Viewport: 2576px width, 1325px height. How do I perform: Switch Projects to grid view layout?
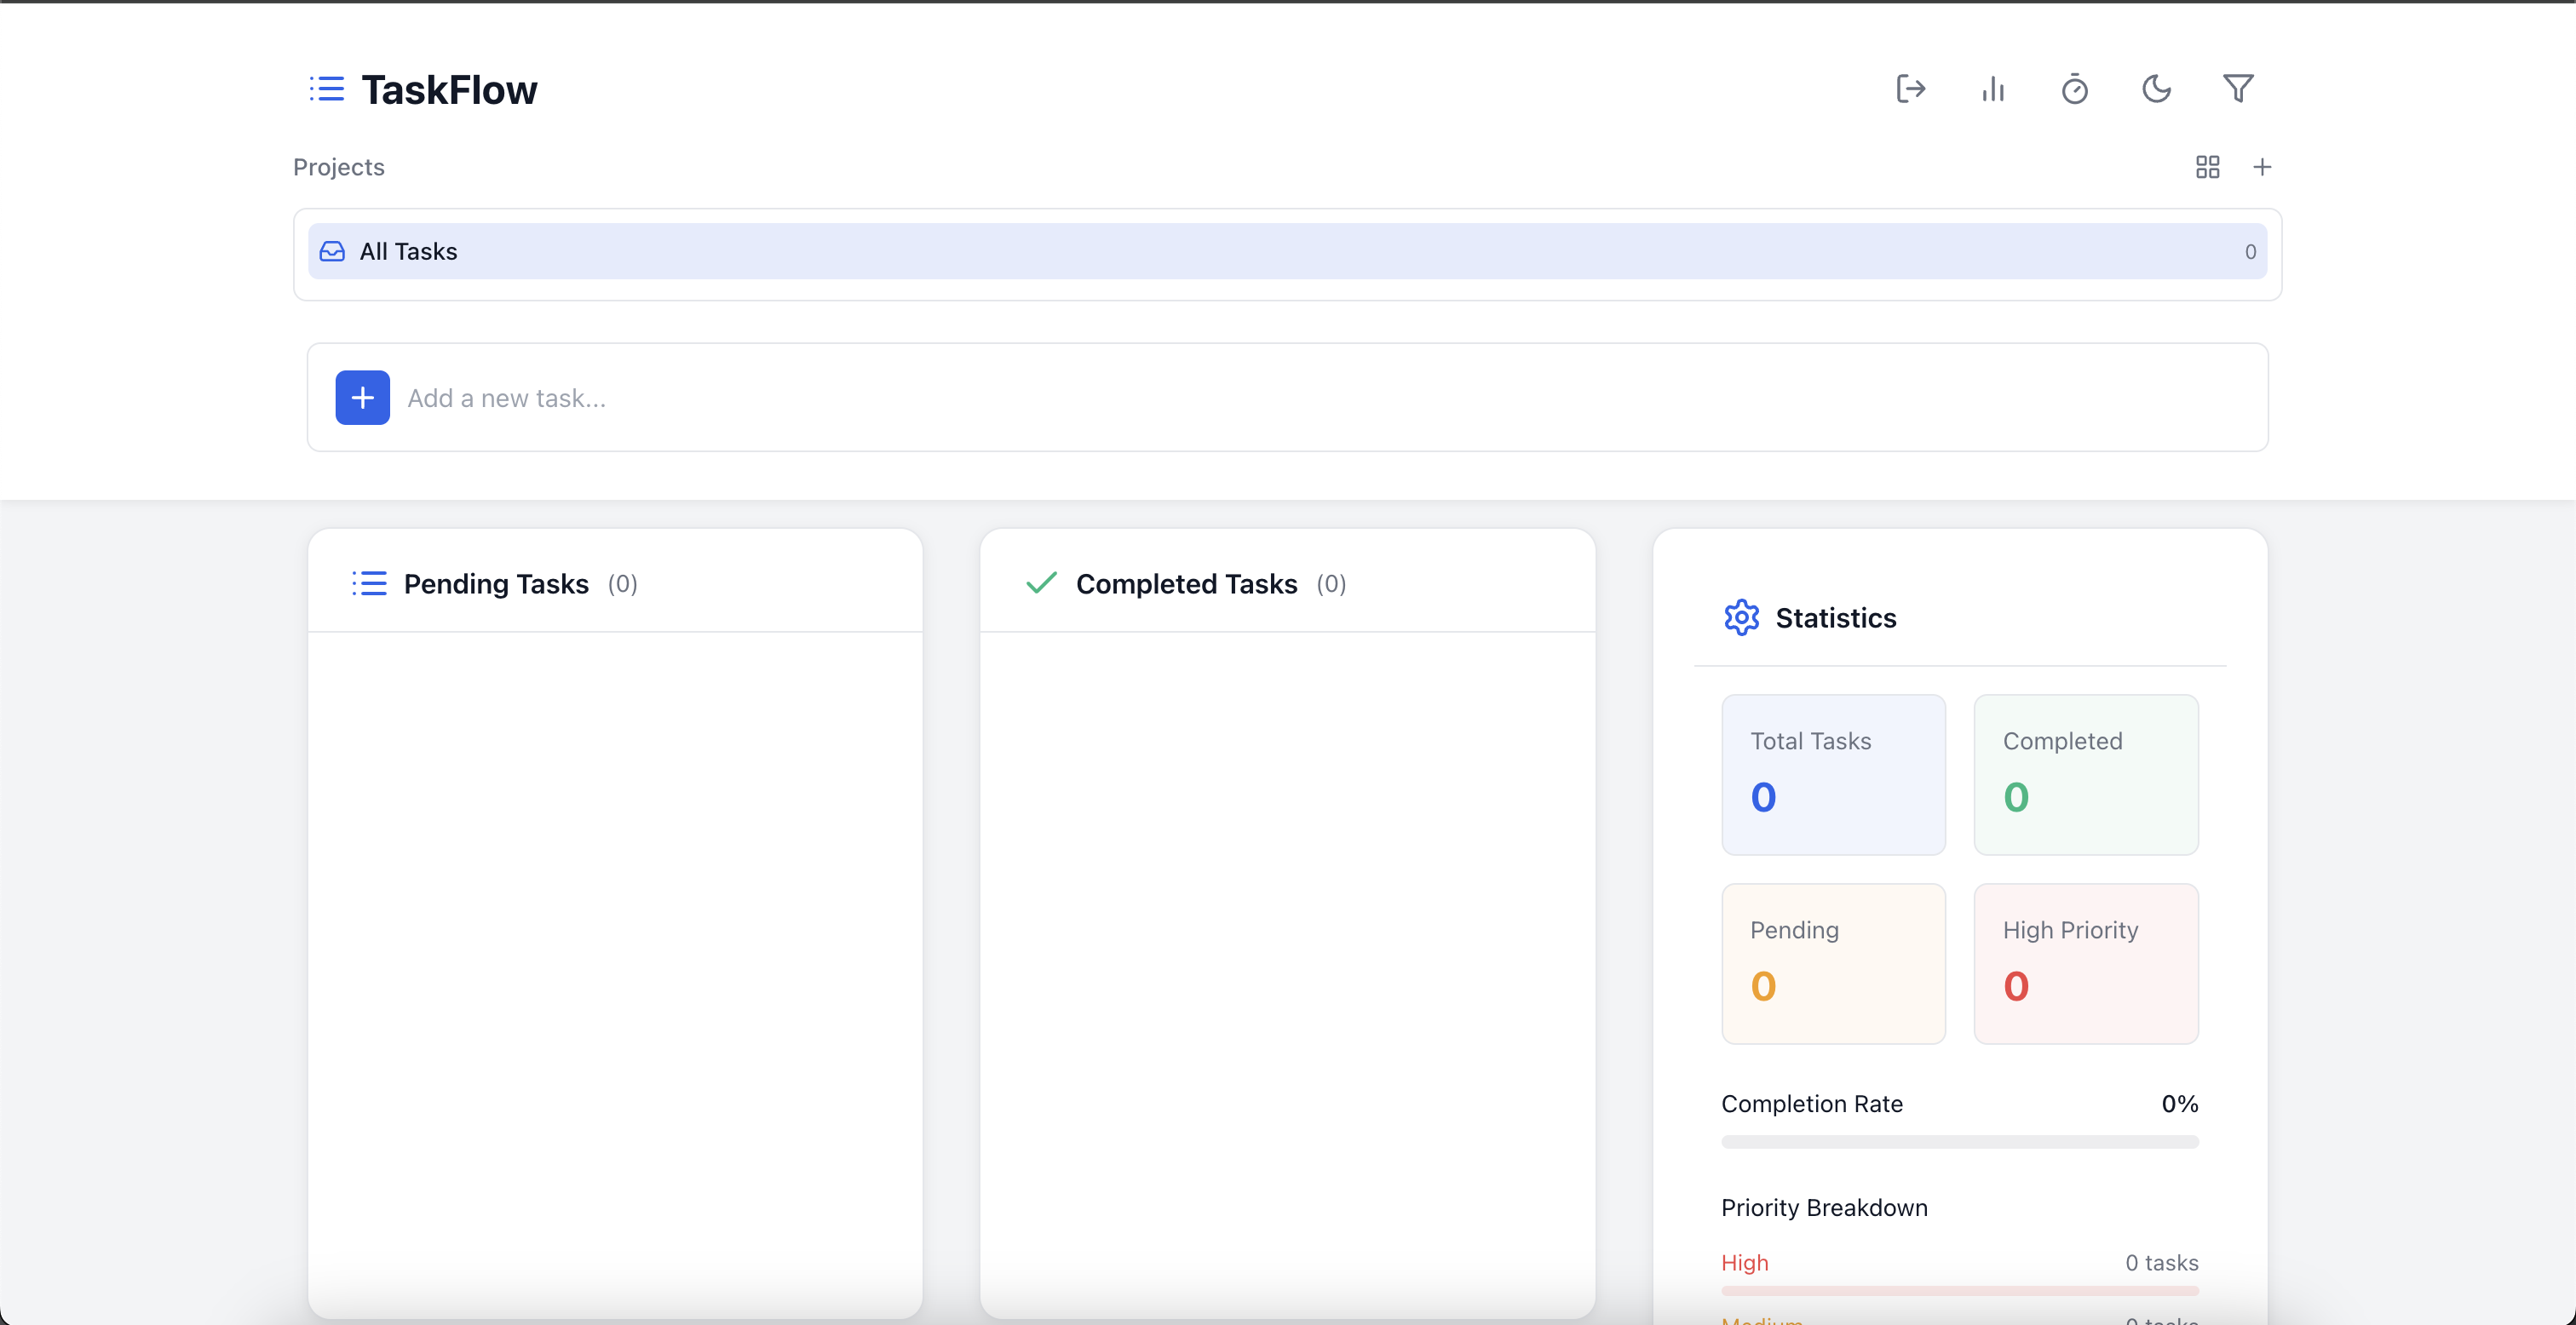(2207, 166)
